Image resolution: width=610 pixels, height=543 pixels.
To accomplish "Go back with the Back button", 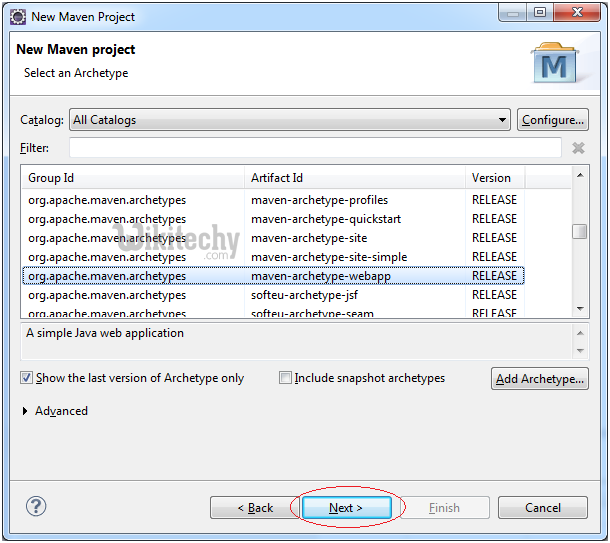I will click(254, 508).
